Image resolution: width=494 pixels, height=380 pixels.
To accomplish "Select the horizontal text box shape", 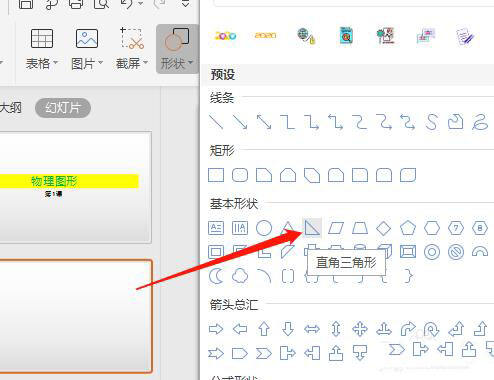I will click(x=216, y=228).
